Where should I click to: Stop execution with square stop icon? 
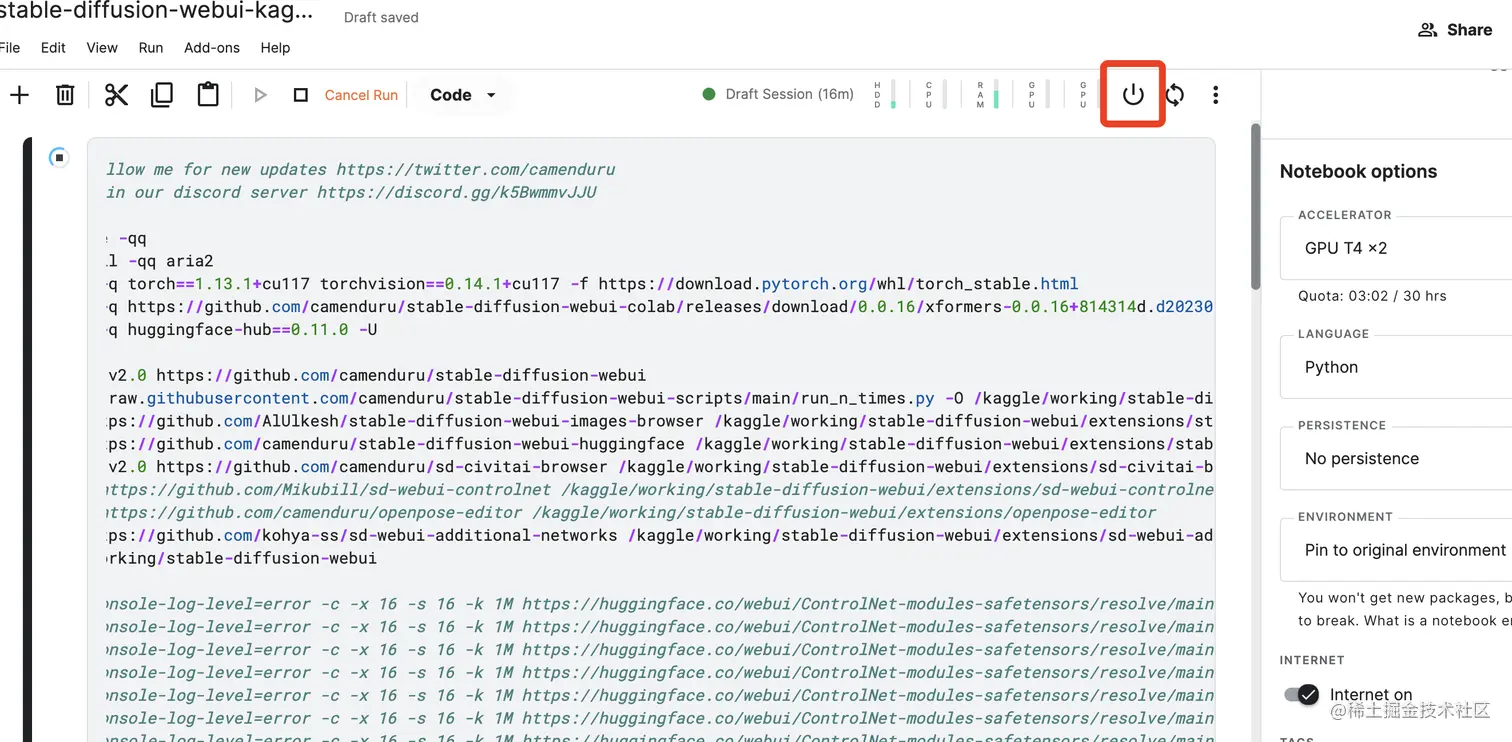(x=300, y=95)
